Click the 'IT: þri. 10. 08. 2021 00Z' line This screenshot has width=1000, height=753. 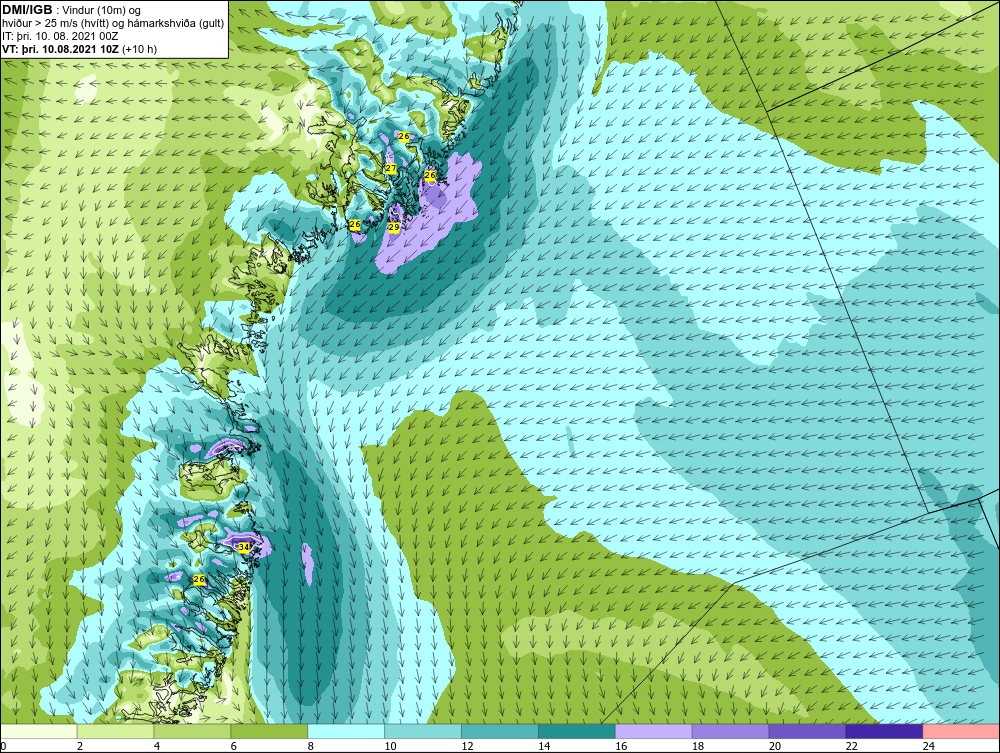(60, 36)
